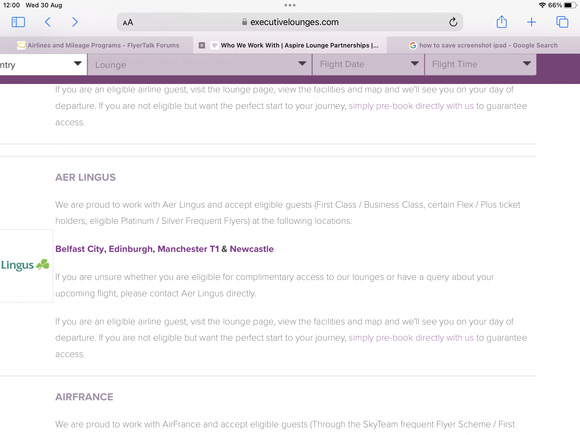Tap the three dots multitasking control
This screenshot has width=580, height=435.
[x=290, y=5]
